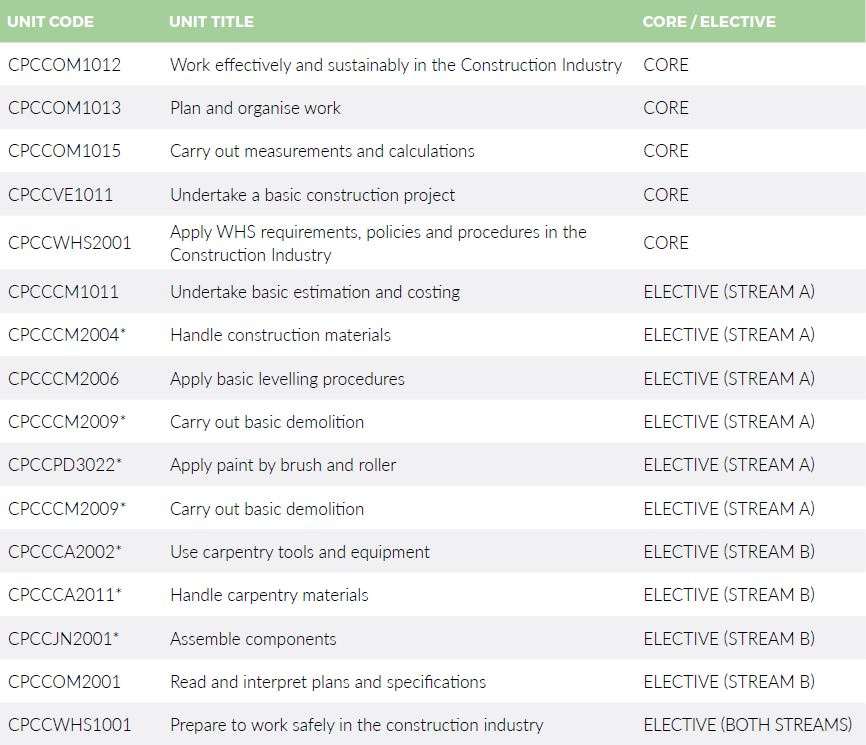Click 'Handle carpentry materials' unit title

tap(269, 595)
